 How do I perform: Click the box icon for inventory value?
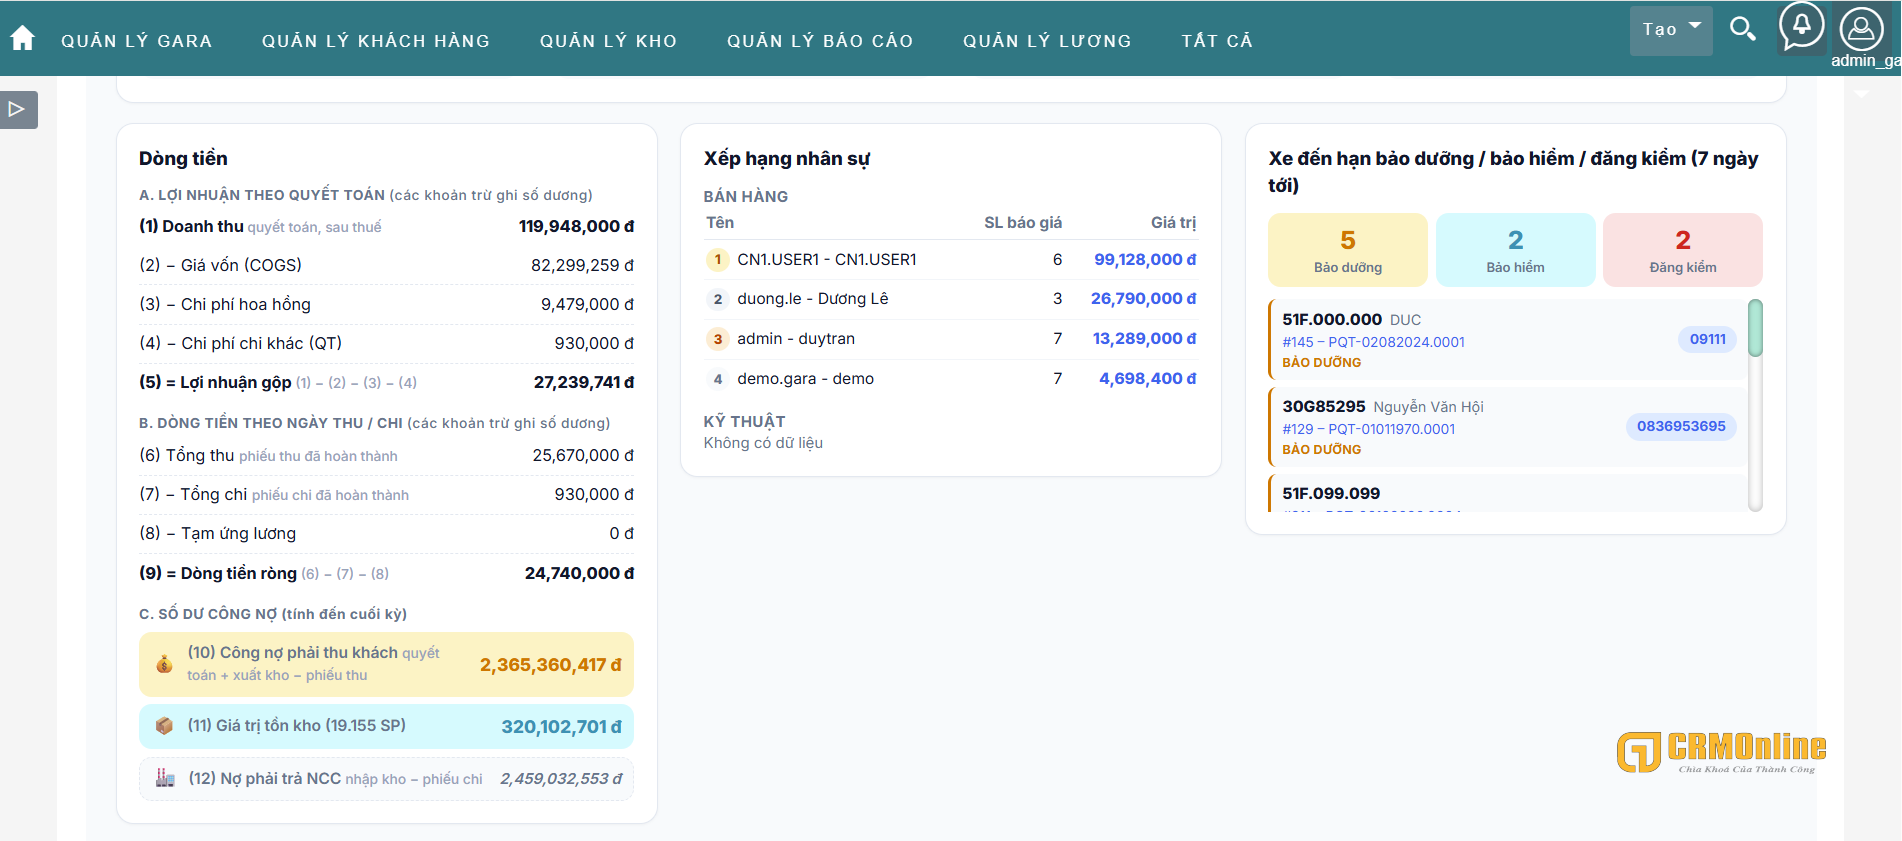tap(164, 726)
